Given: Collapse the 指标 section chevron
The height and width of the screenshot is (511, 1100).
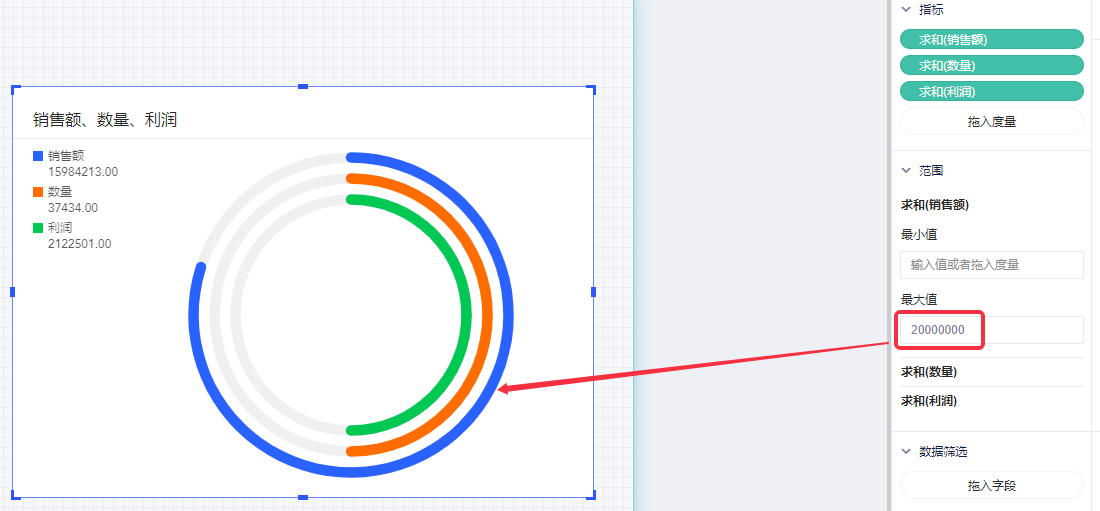Looking at the screenshot, I should 907,9.
